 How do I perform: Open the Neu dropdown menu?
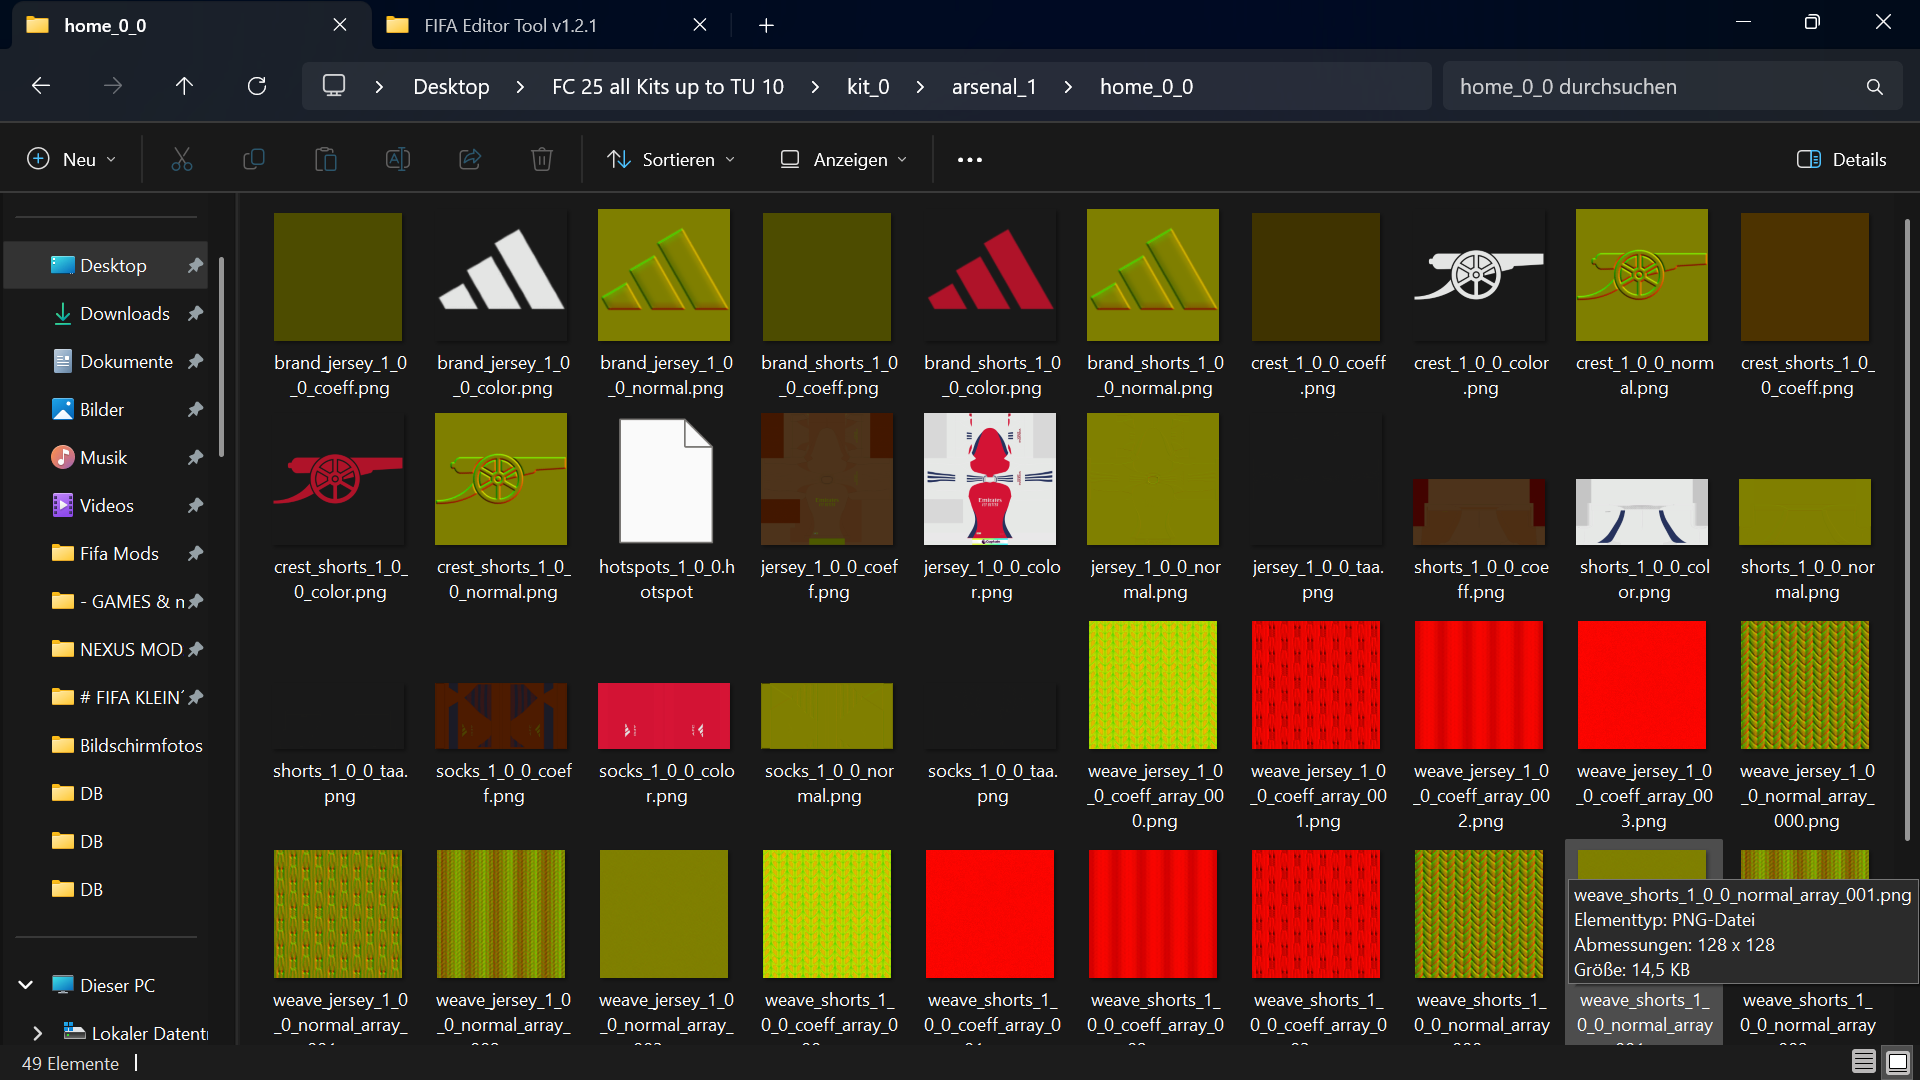pos(72,159)
